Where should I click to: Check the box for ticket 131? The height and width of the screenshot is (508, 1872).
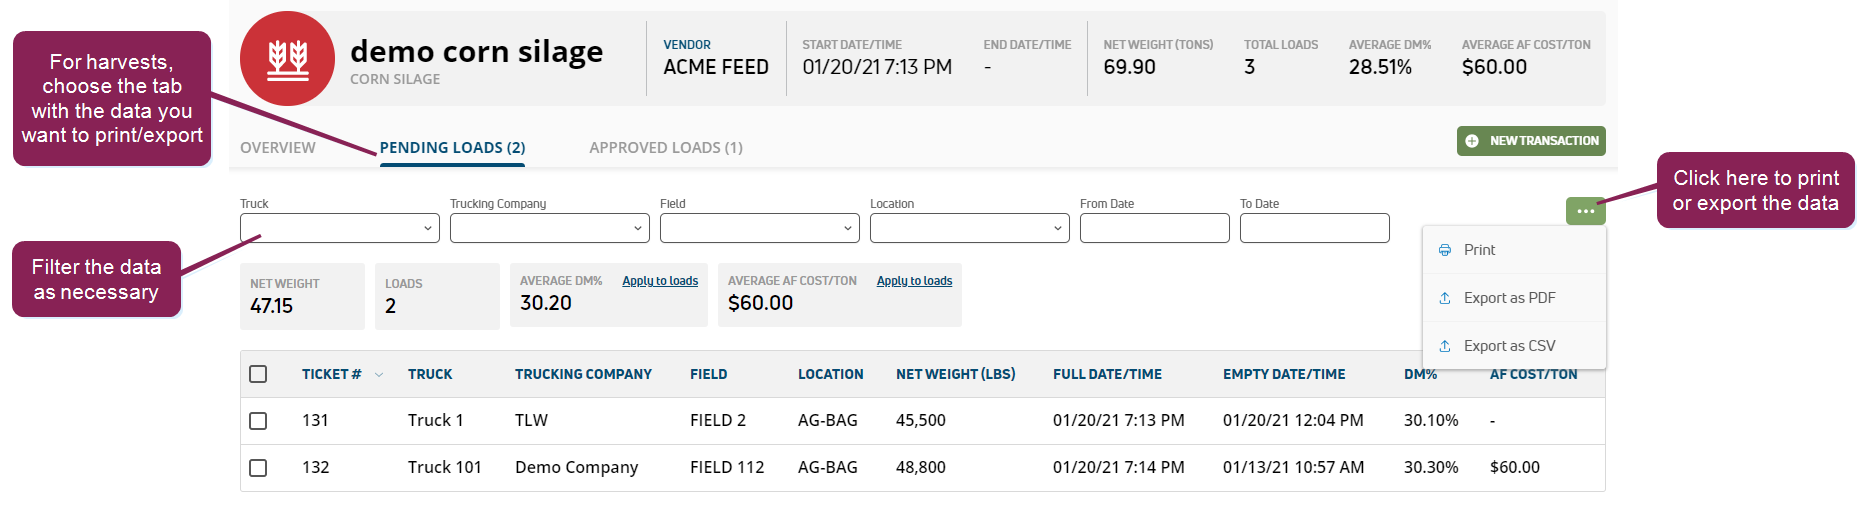258,421
